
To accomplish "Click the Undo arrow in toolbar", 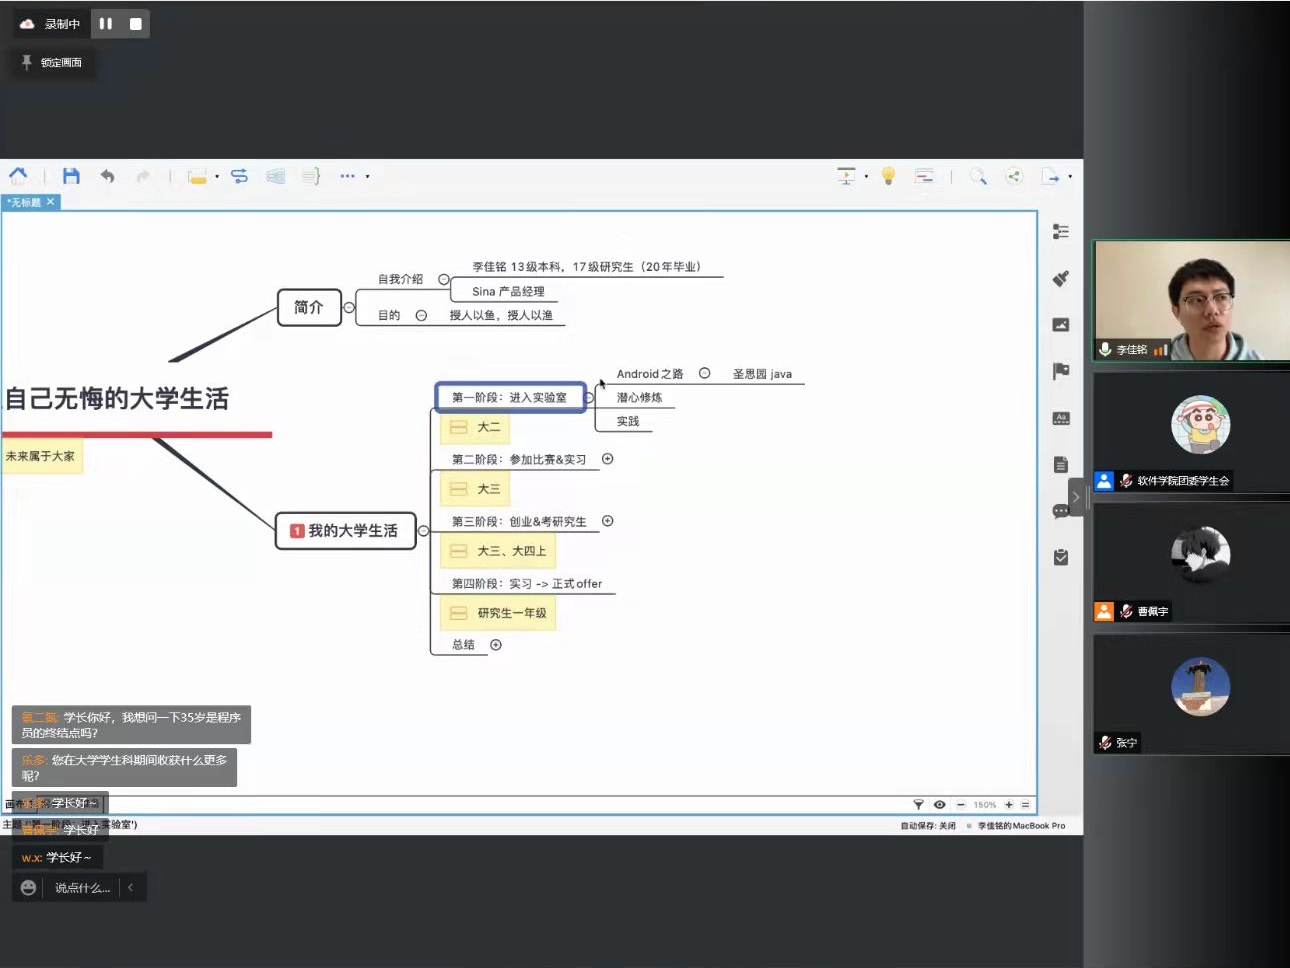I will coord(107,176).
